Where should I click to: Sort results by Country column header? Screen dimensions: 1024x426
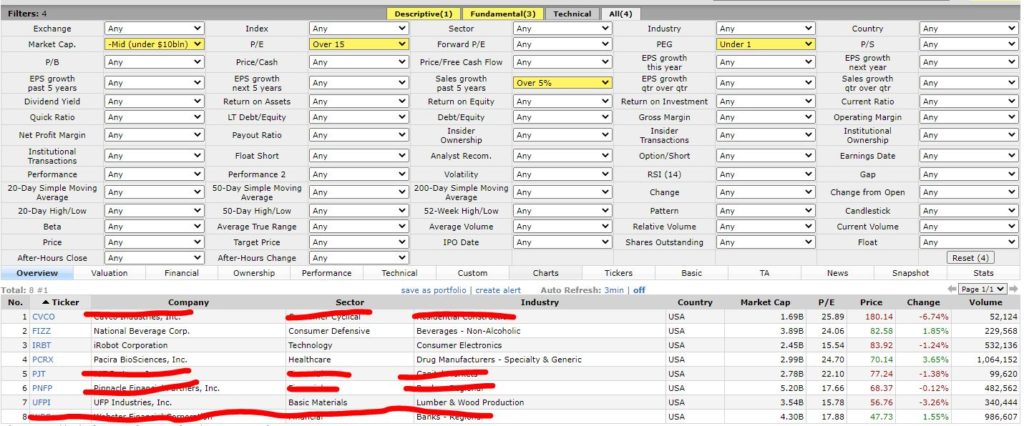pyautogui.click(x=695, y=303)
